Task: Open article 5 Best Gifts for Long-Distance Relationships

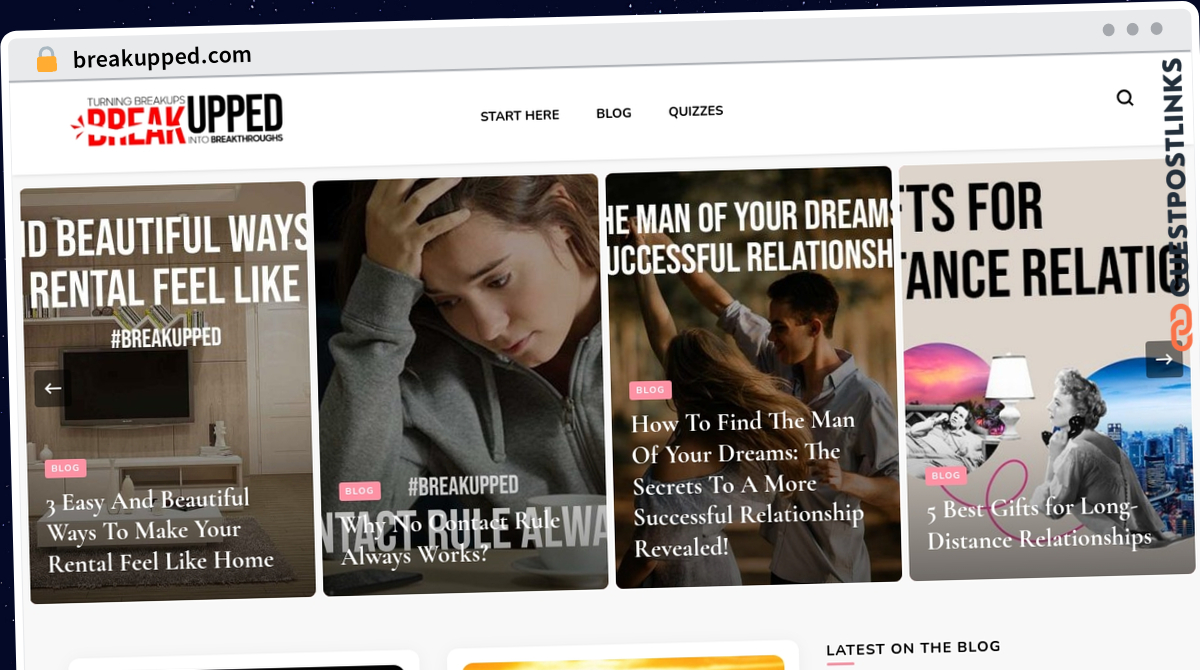Action: [1038, 523]
